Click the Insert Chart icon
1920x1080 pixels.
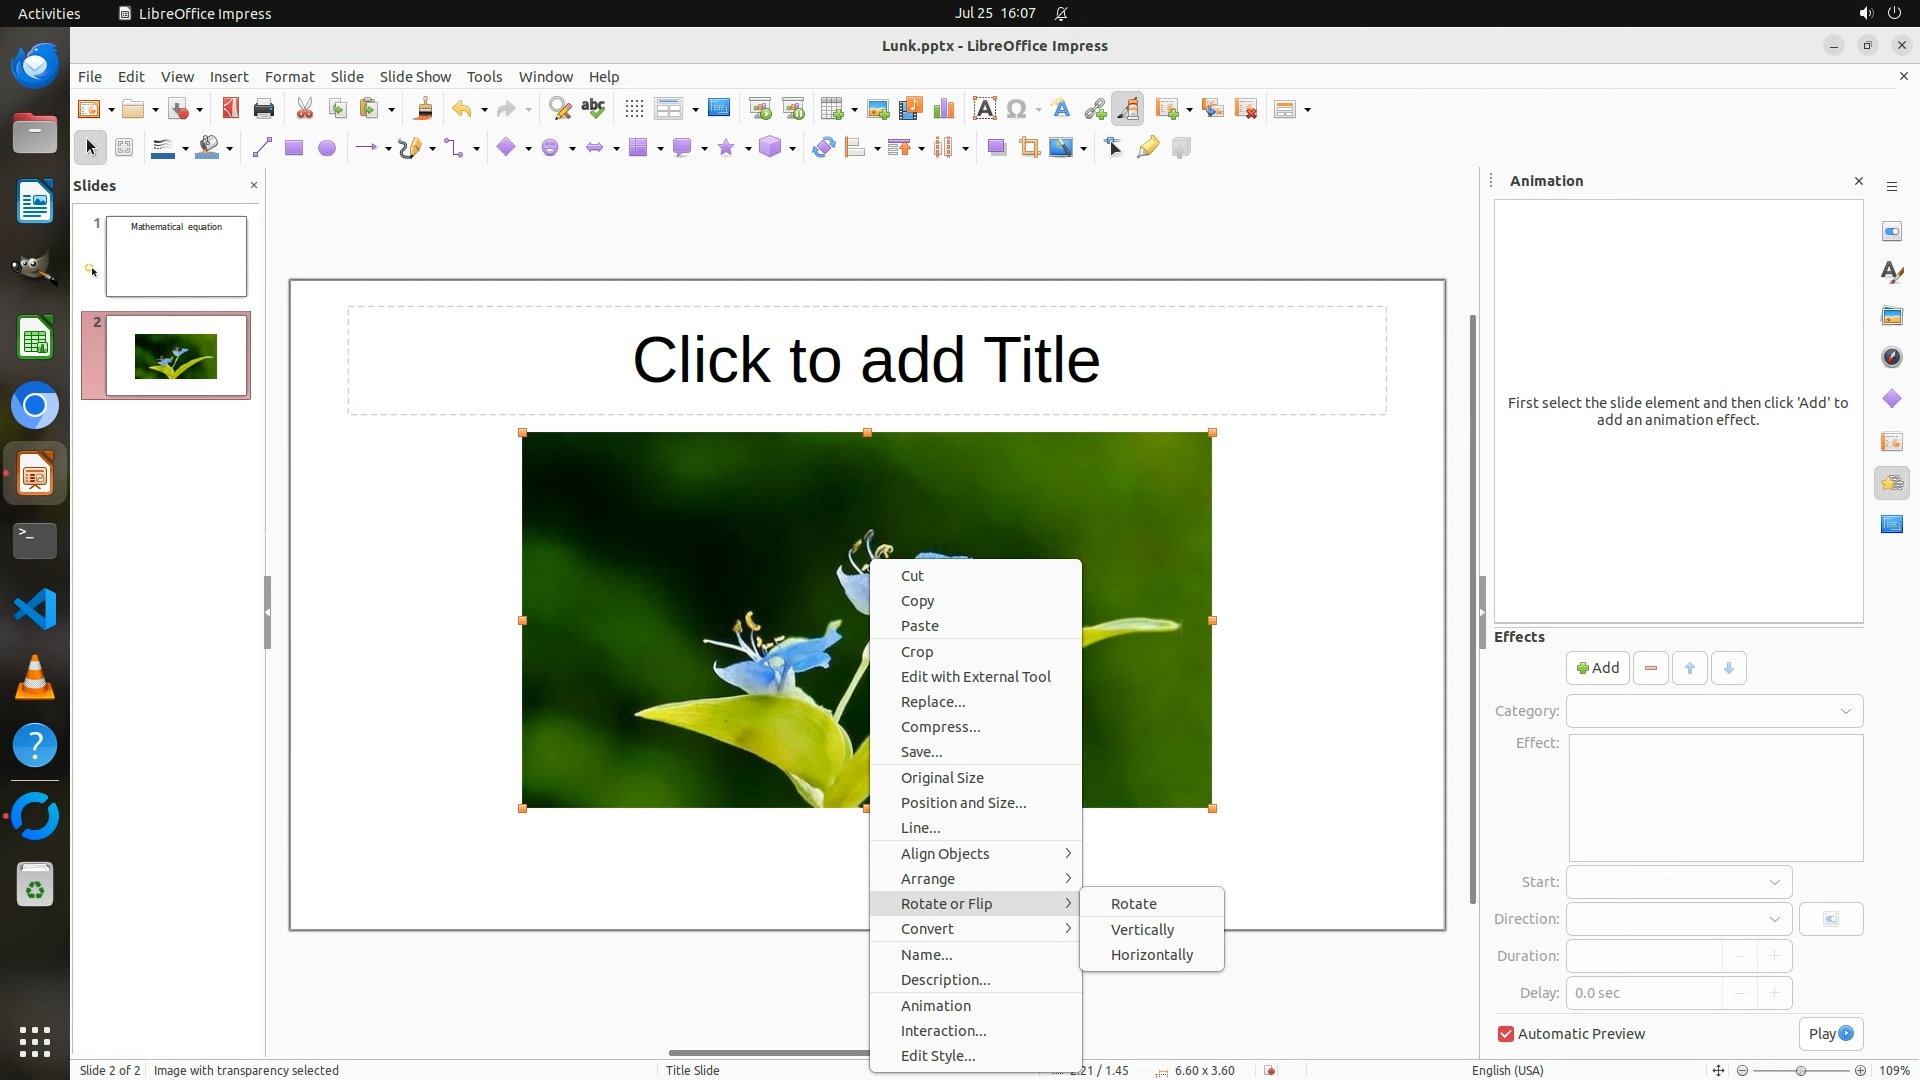[943, 109]
